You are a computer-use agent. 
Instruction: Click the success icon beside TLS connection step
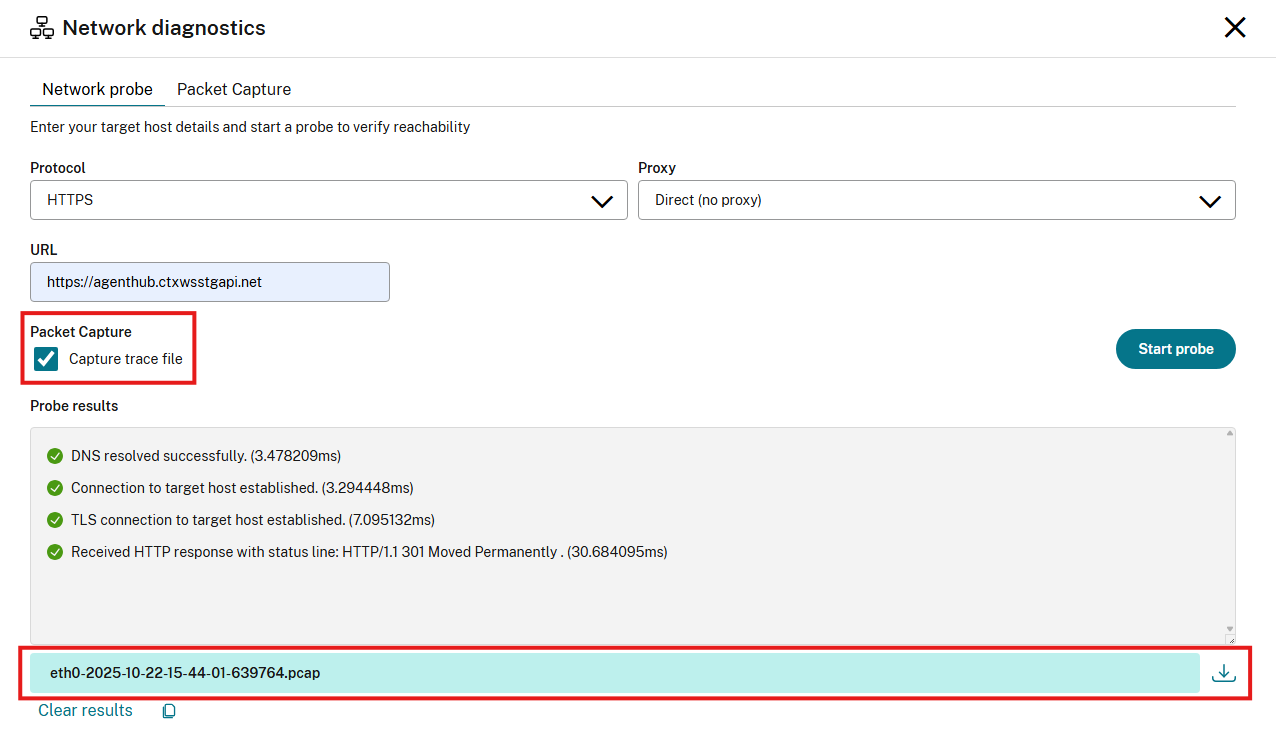55,519
